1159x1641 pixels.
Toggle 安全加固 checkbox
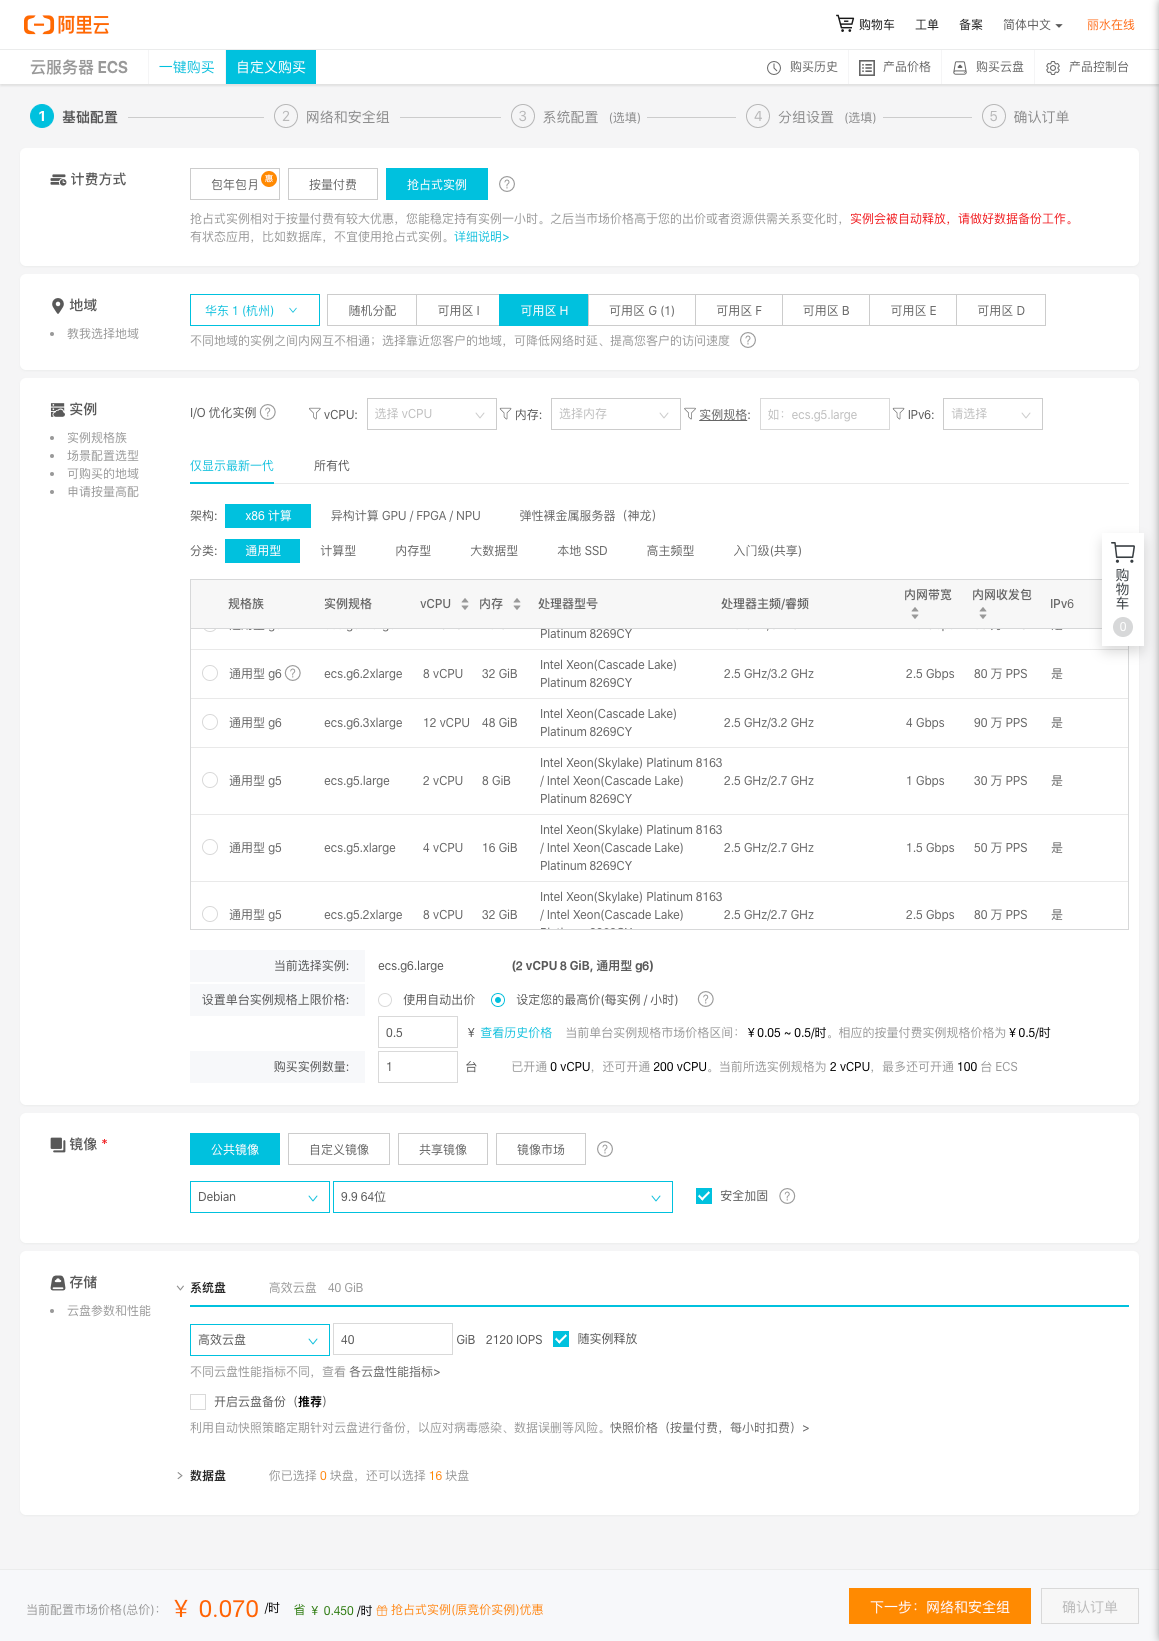point(704,1196)
